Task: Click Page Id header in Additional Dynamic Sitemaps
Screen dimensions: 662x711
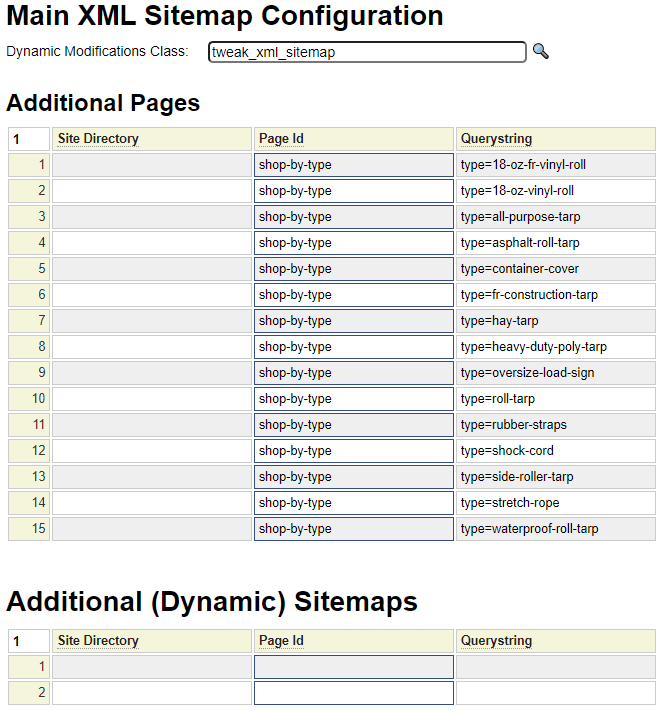Action: click(281, 641)
